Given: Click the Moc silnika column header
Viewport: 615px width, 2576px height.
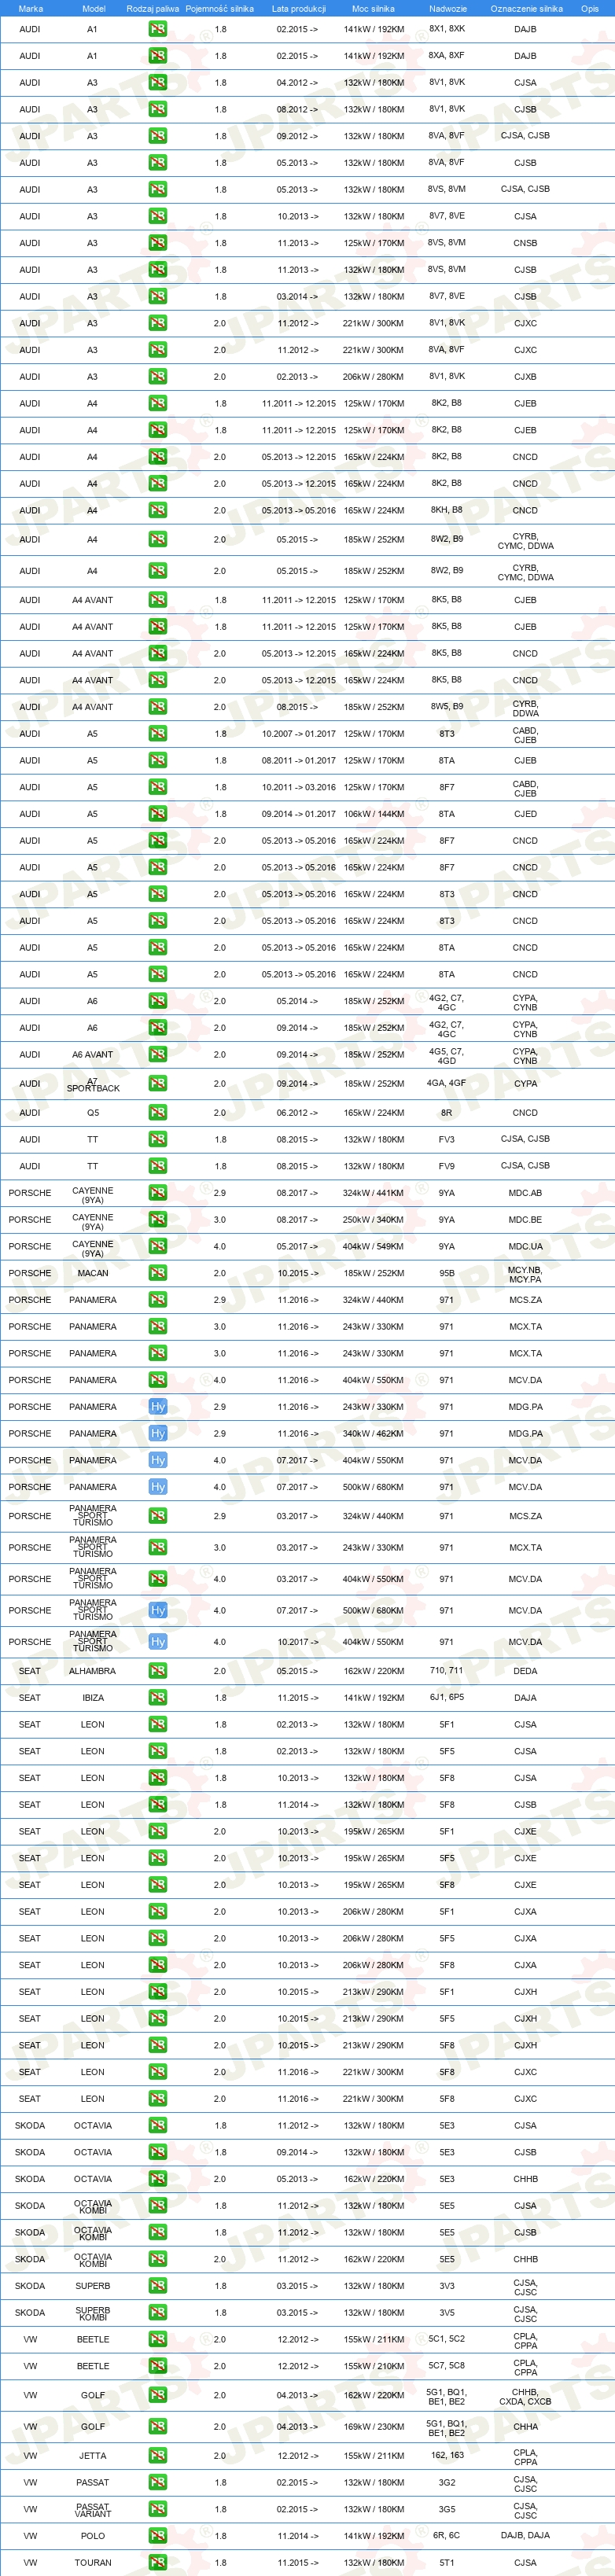Looking at the screenshot, I should tap(374, 8).
